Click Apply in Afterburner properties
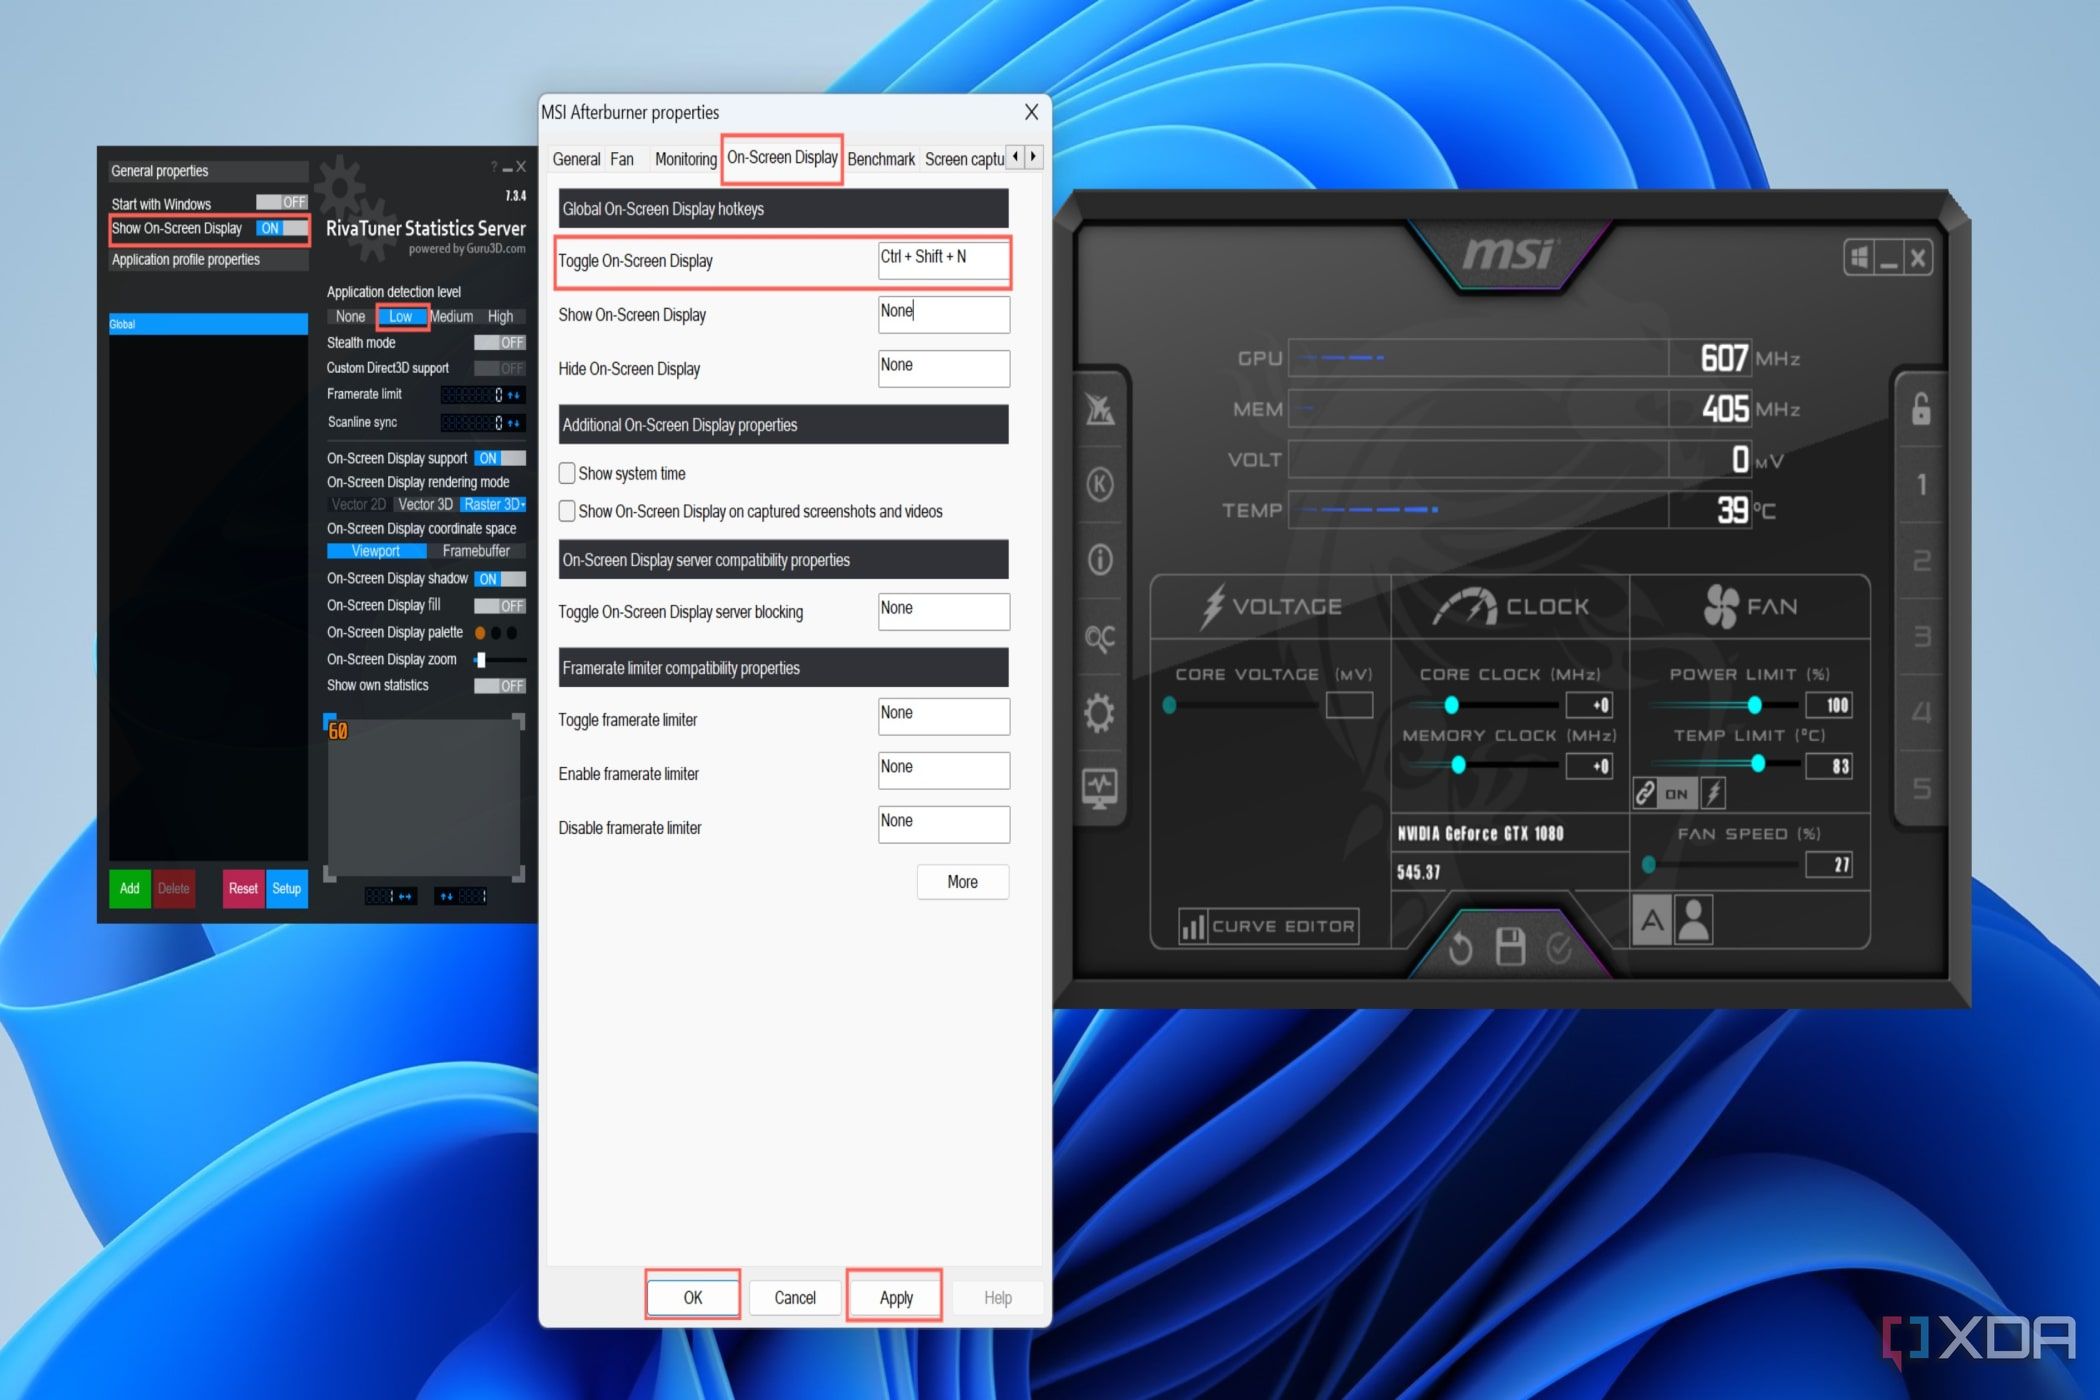This screenshot has height=1400, width=2100. click(896, 1297)
